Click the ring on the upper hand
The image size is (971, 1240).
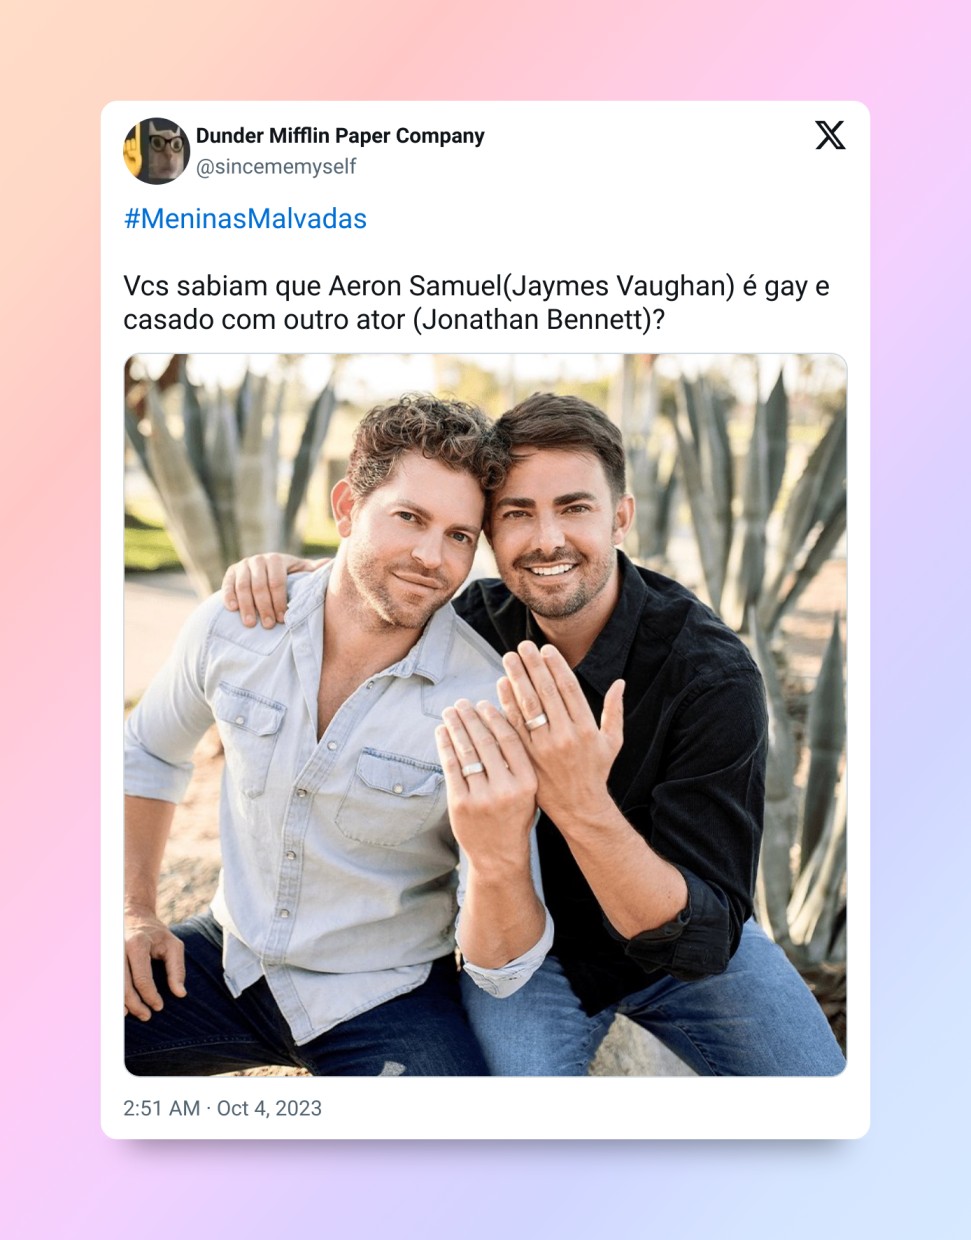536,720
